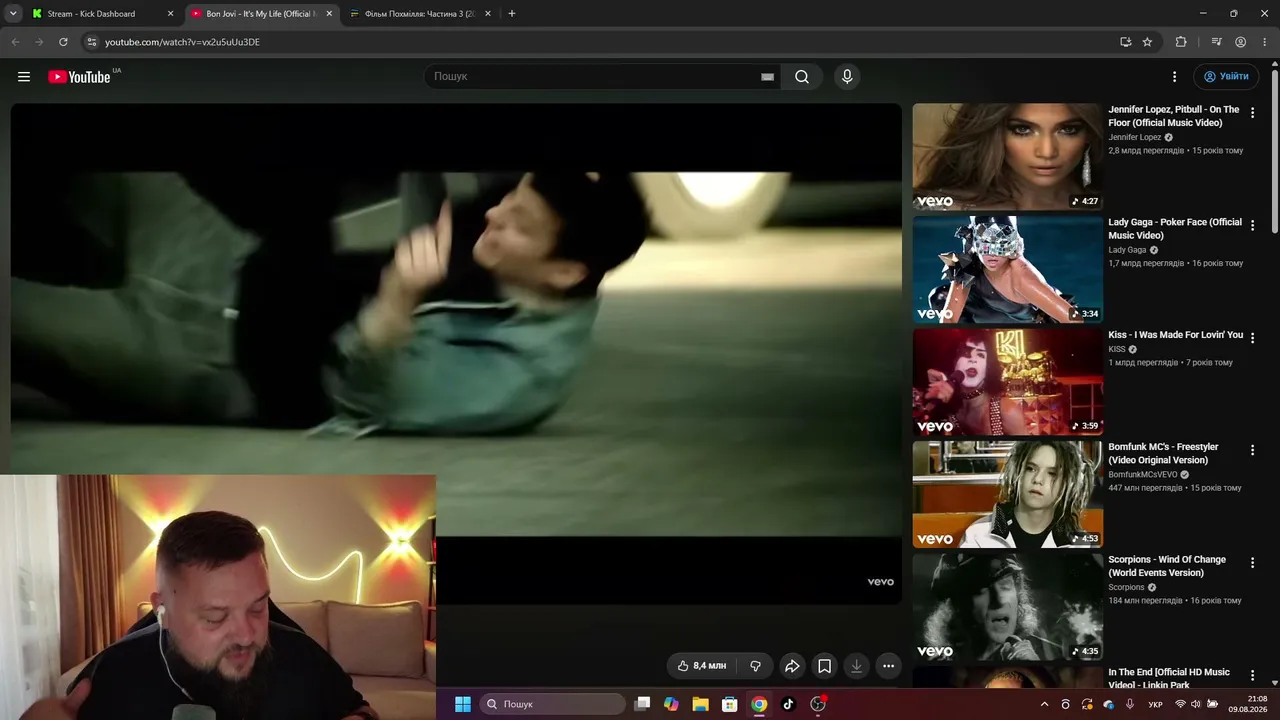Image resolution: width=1280 pixels, height=720 pixels.
Task: Click the Windows taskbar Пошук search box
Action: pyautogui.click(x=552, y=704)
